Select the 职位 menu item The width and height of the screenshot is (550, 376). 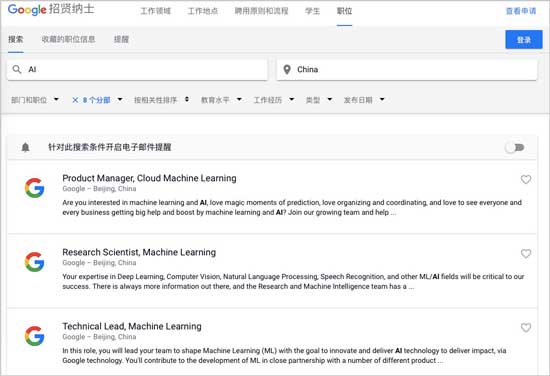[x=344, y=11]
